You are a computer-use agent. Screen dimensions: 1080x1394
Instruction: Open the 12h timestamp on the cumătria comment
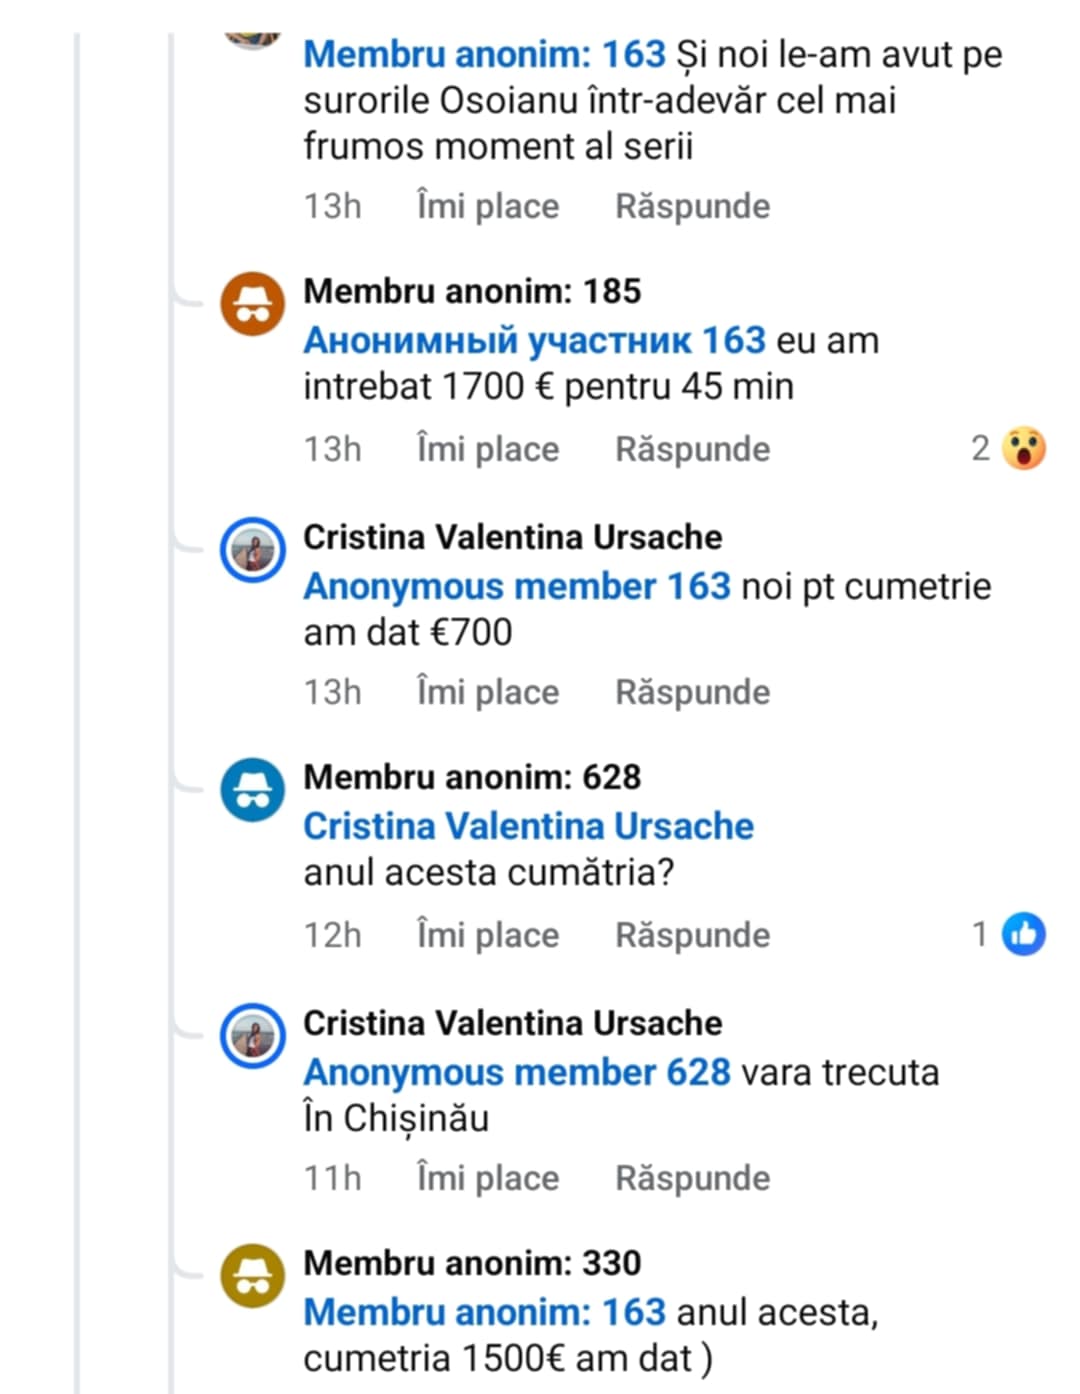[332, 935]
